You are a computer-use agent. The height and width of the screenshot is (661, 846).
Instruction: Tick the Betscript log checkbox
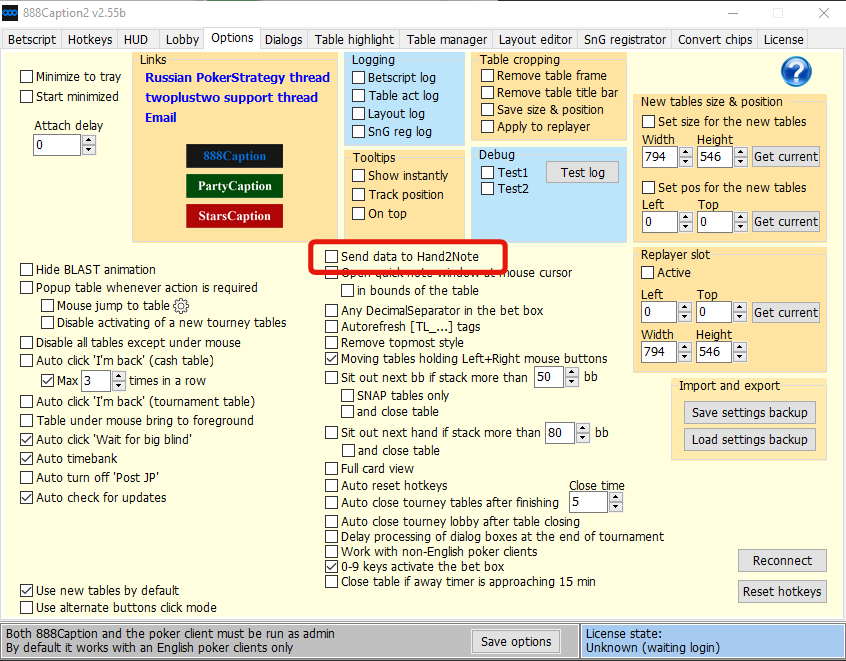coord(358,78)
